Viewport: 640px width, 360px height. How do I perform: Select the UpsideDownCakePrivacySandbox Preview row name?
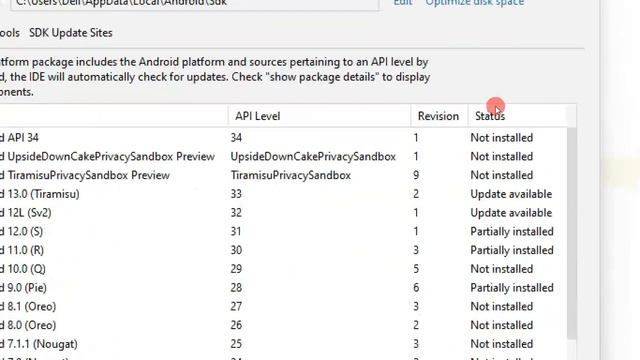pos(107,157)
